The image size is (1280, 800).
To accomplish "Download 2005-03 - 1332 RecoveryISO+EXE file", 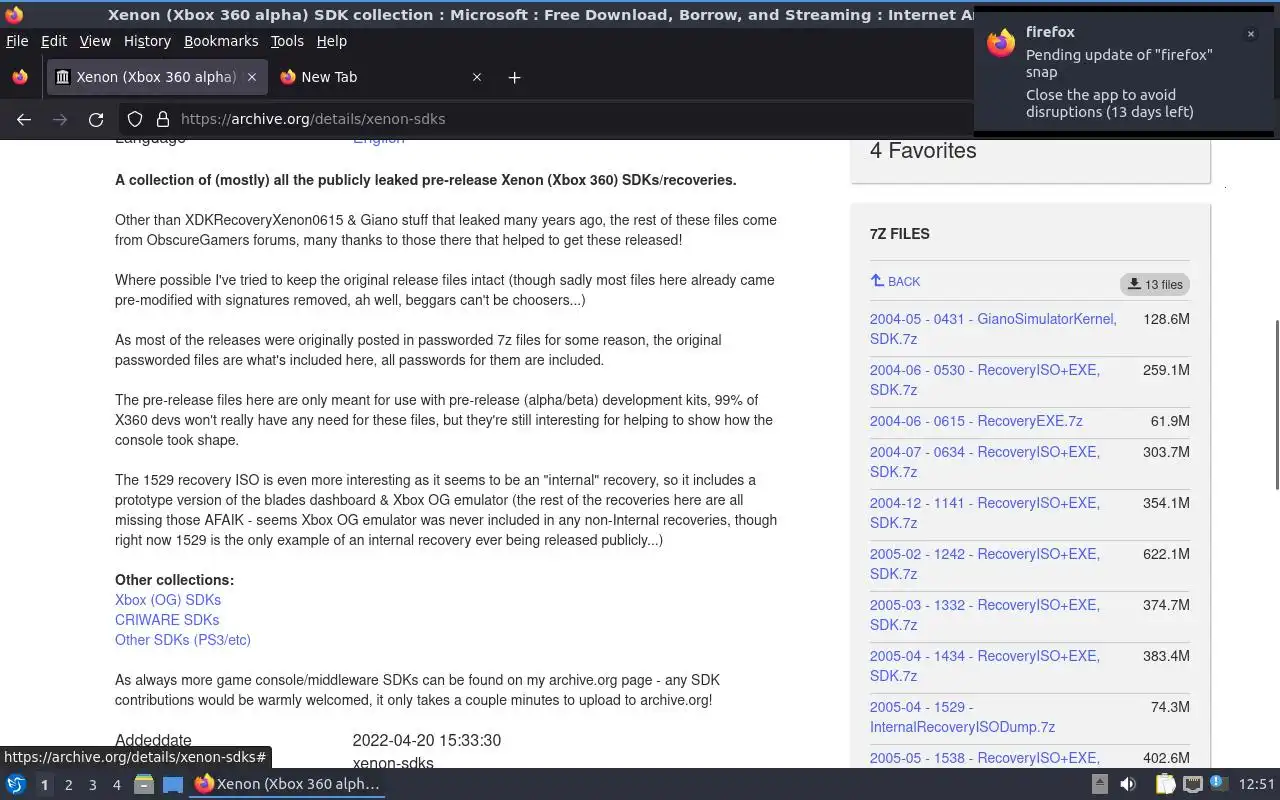I will coord(984,615).
